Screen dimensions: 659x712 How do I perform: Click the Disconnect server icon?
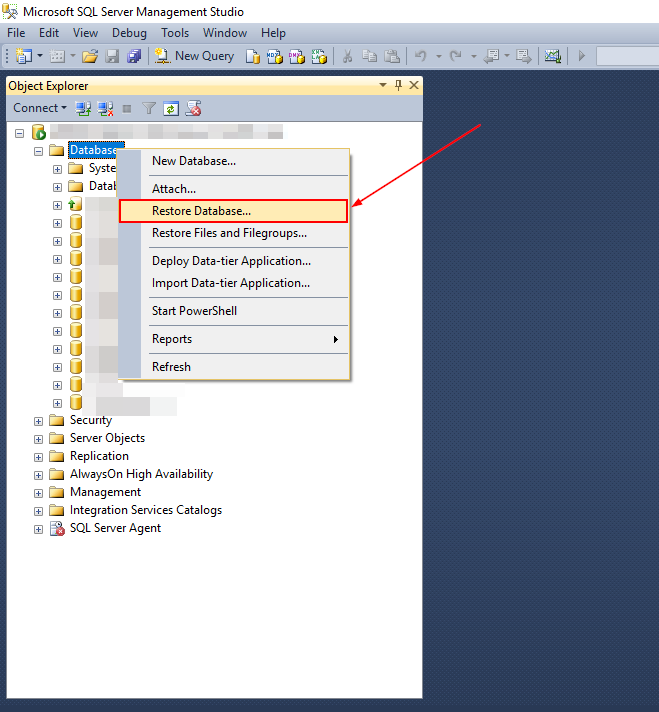(x=106, y=109)
